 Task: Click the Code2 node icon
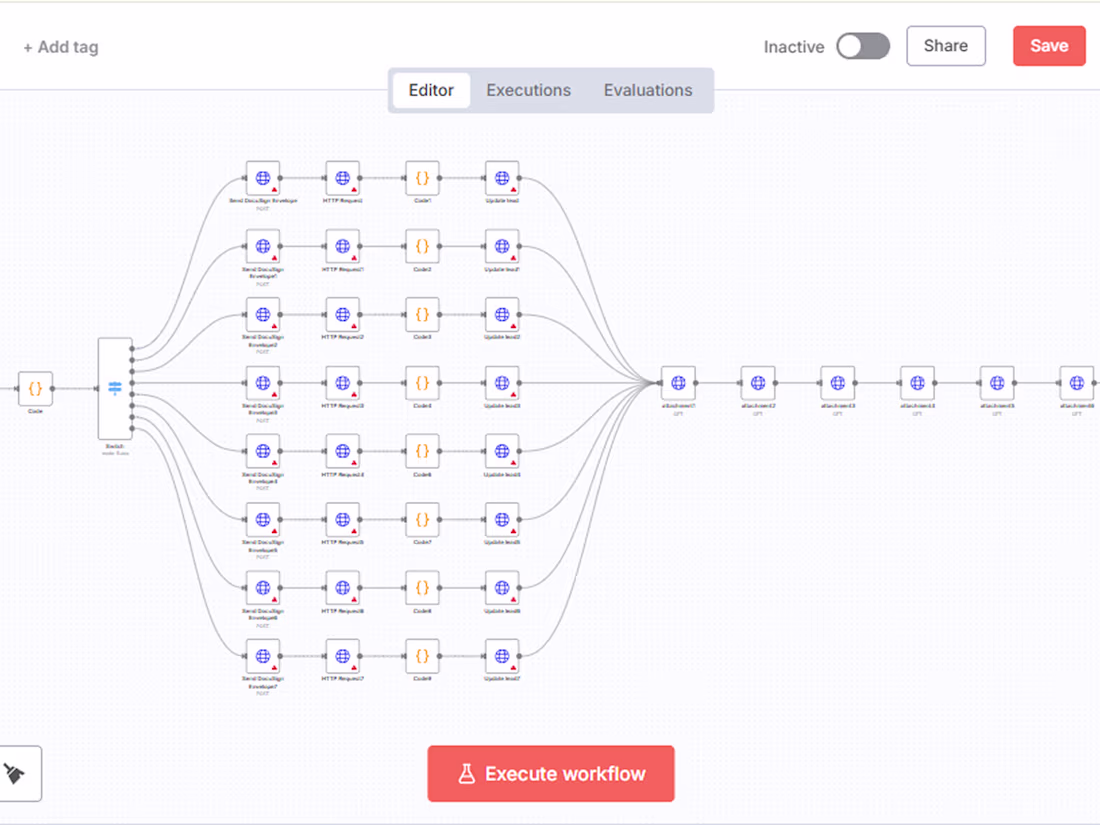(x=422, y=246)
